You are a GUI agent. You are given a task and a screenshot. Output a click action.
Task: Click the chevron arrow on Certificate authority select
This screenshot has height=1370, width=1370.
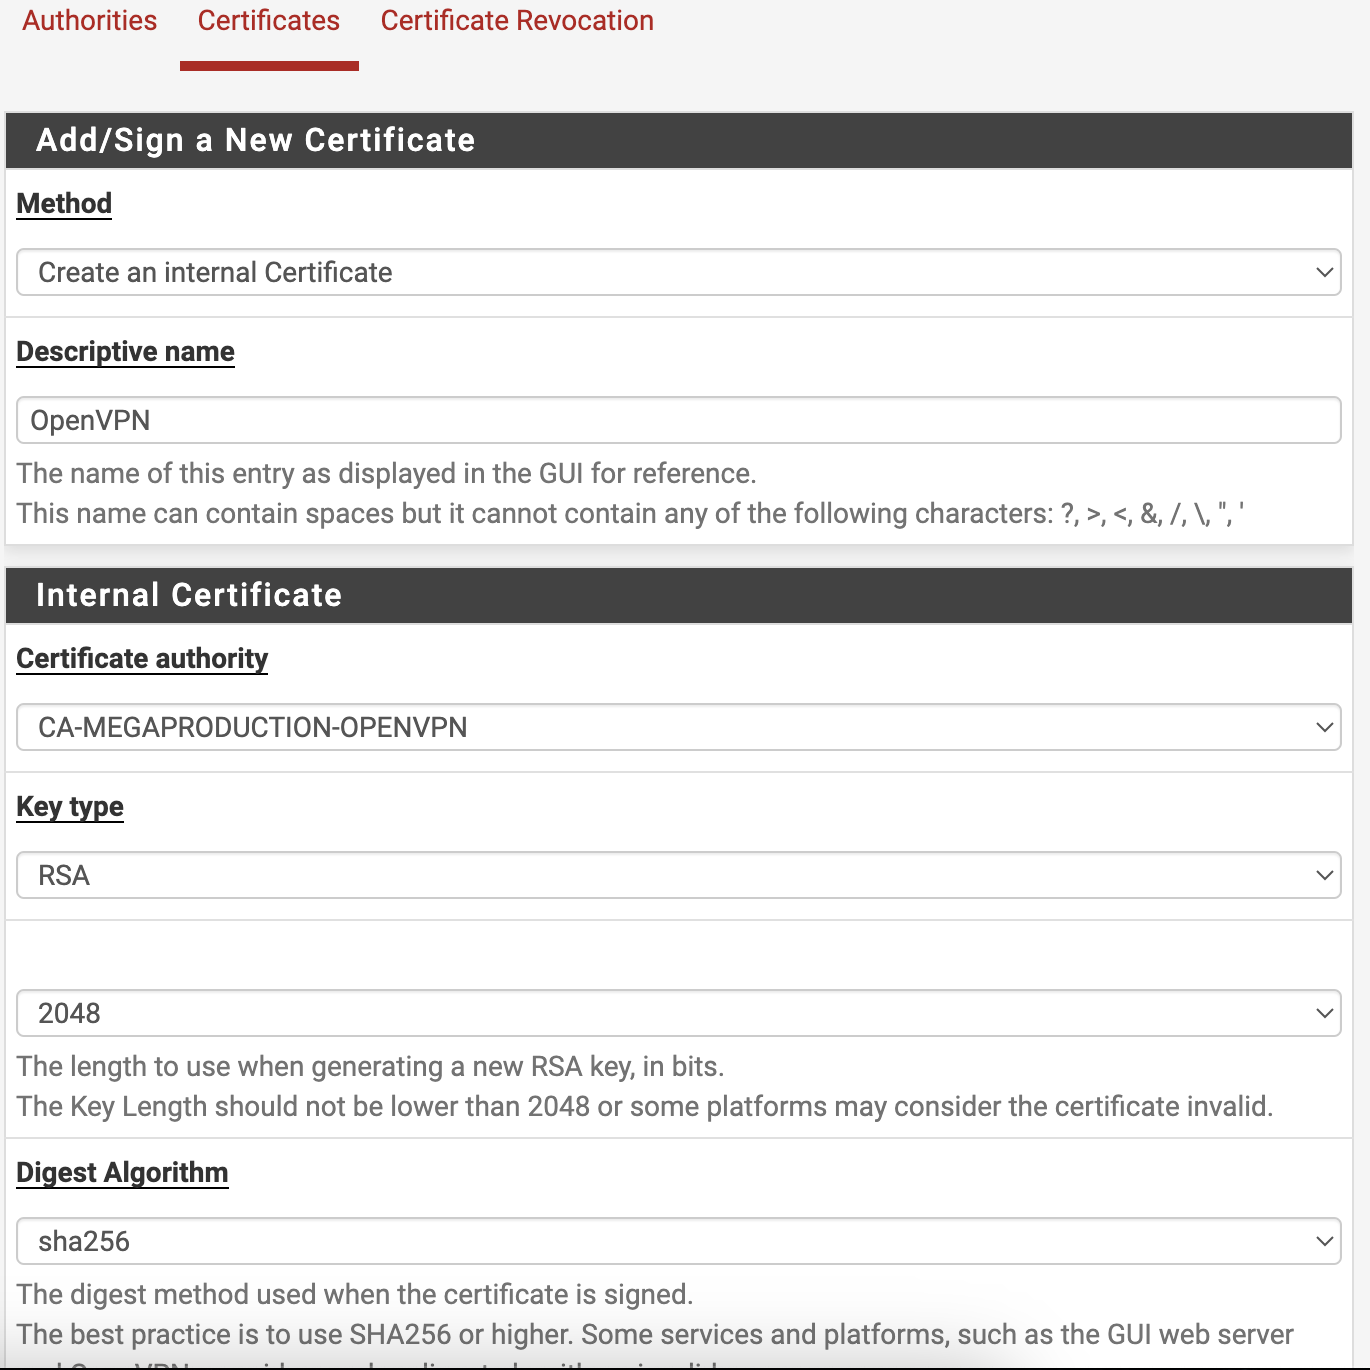point(1325,727)
